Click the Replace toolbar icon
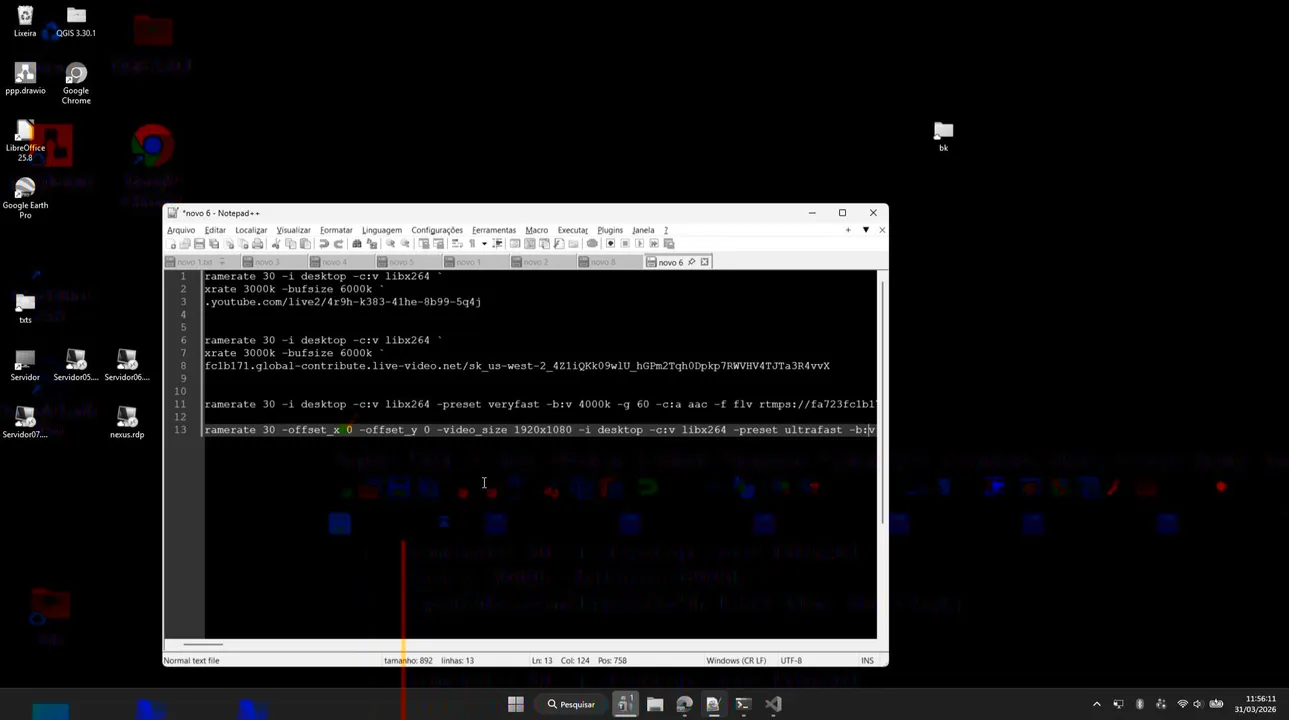The width and height of the screenshot is (1289, 720). [372, 244]
